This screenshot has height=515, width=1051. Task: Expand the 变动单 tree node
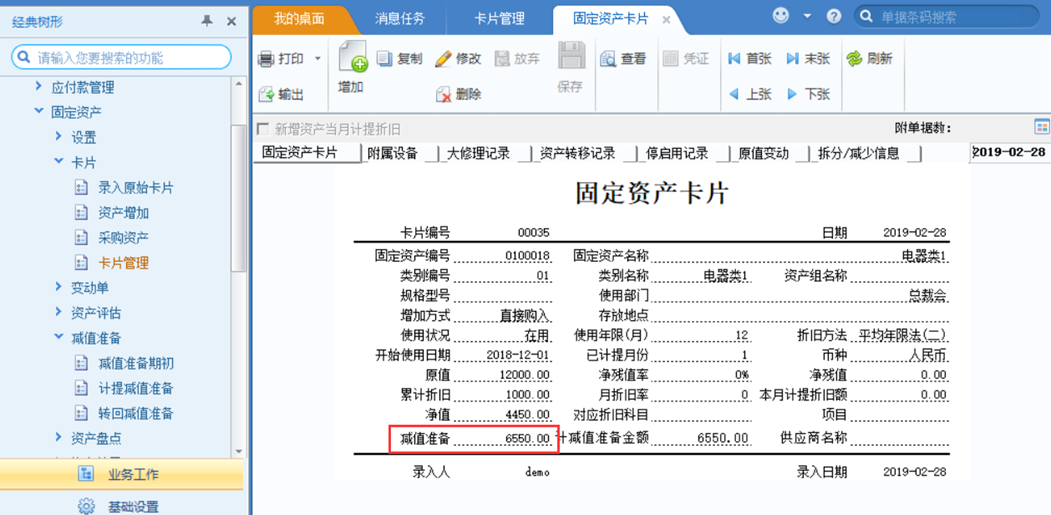[x=59, y=288]
